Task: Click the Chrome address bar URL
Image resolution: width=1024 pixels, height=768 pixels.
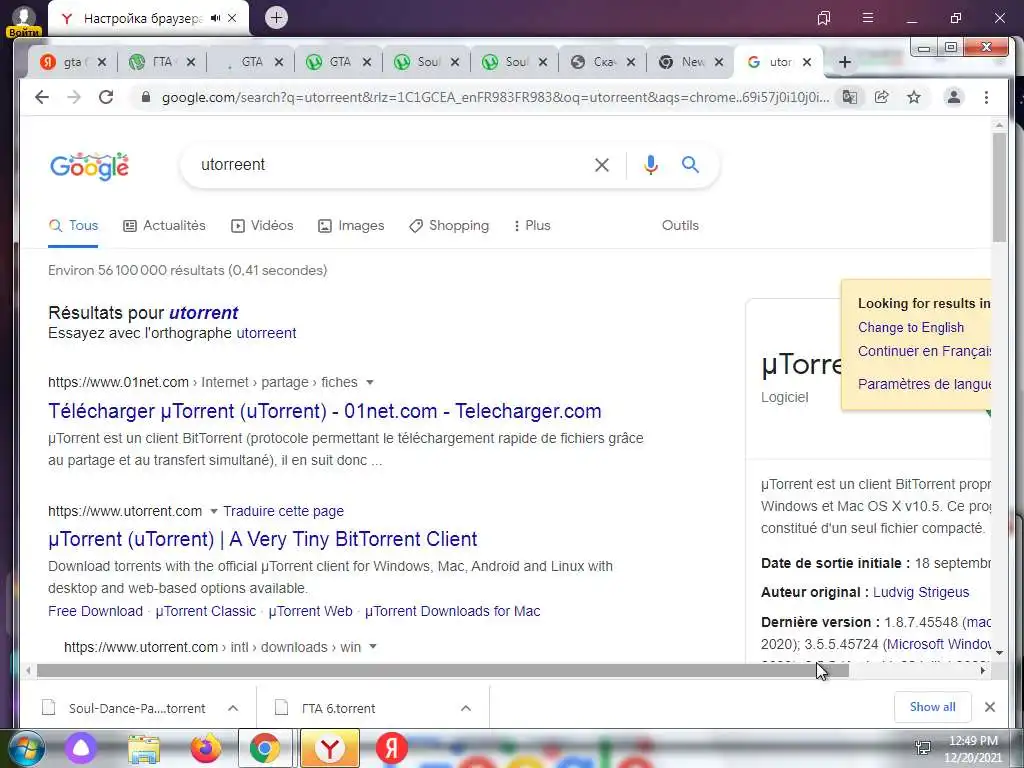Action: click(496, 97)
